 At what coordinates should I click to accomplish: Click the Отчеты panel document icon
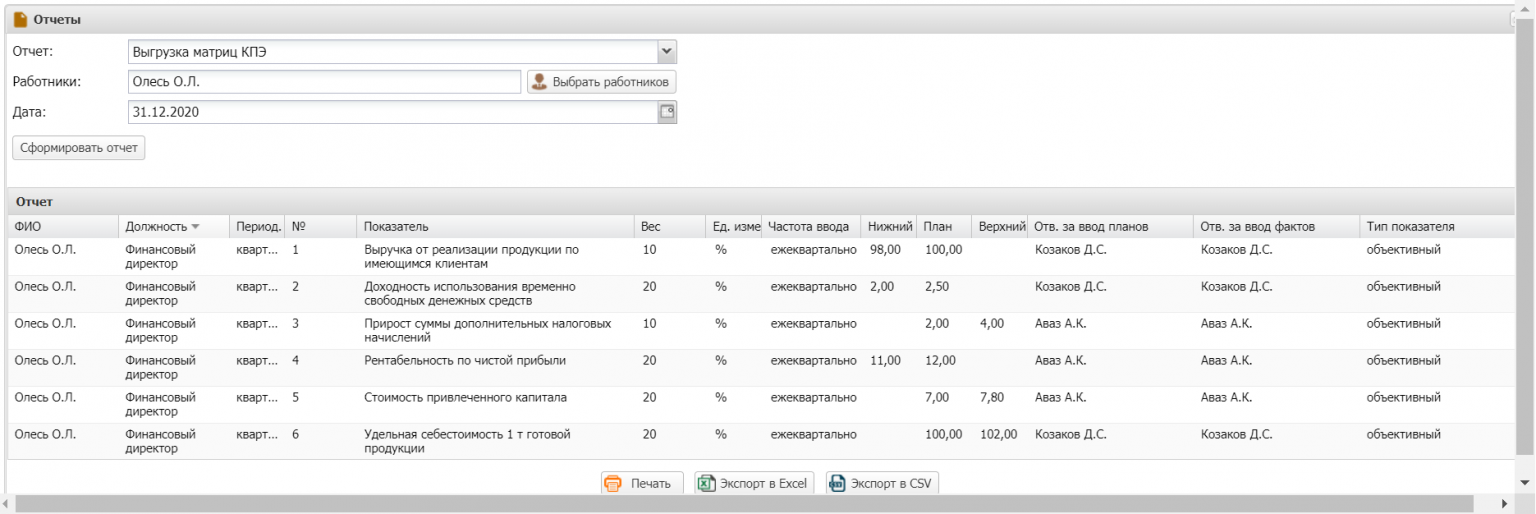pyautogui.click(x=20, y=19)
